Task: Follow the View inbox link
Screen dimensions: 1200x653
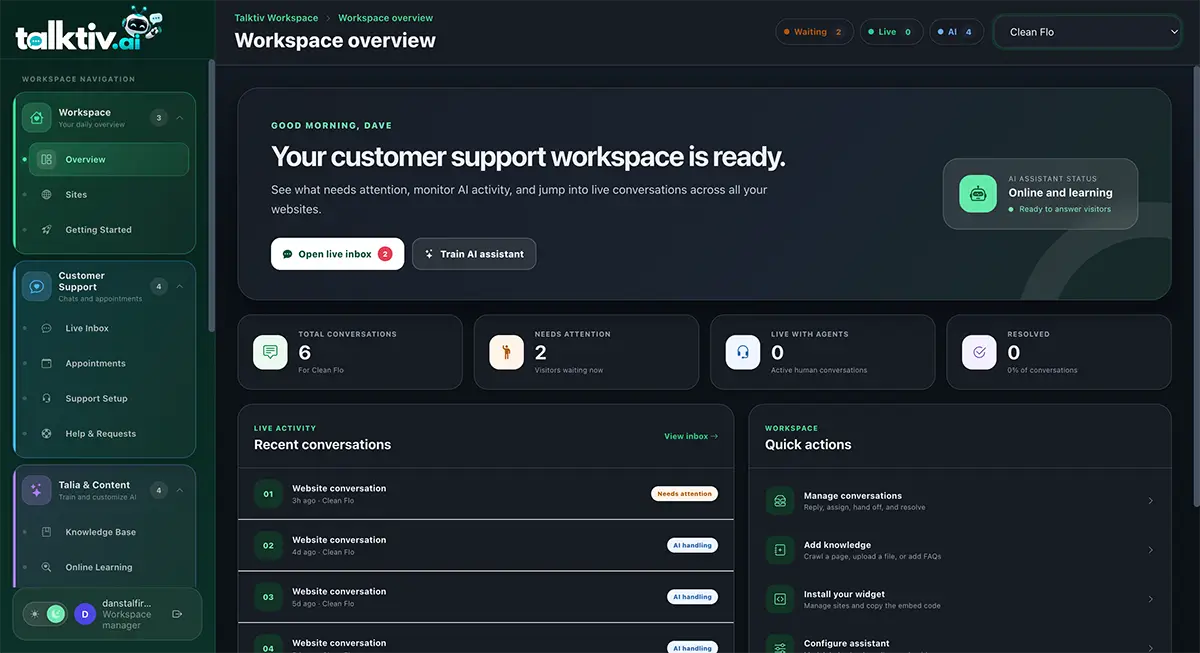Action: [x=691, y=436]
